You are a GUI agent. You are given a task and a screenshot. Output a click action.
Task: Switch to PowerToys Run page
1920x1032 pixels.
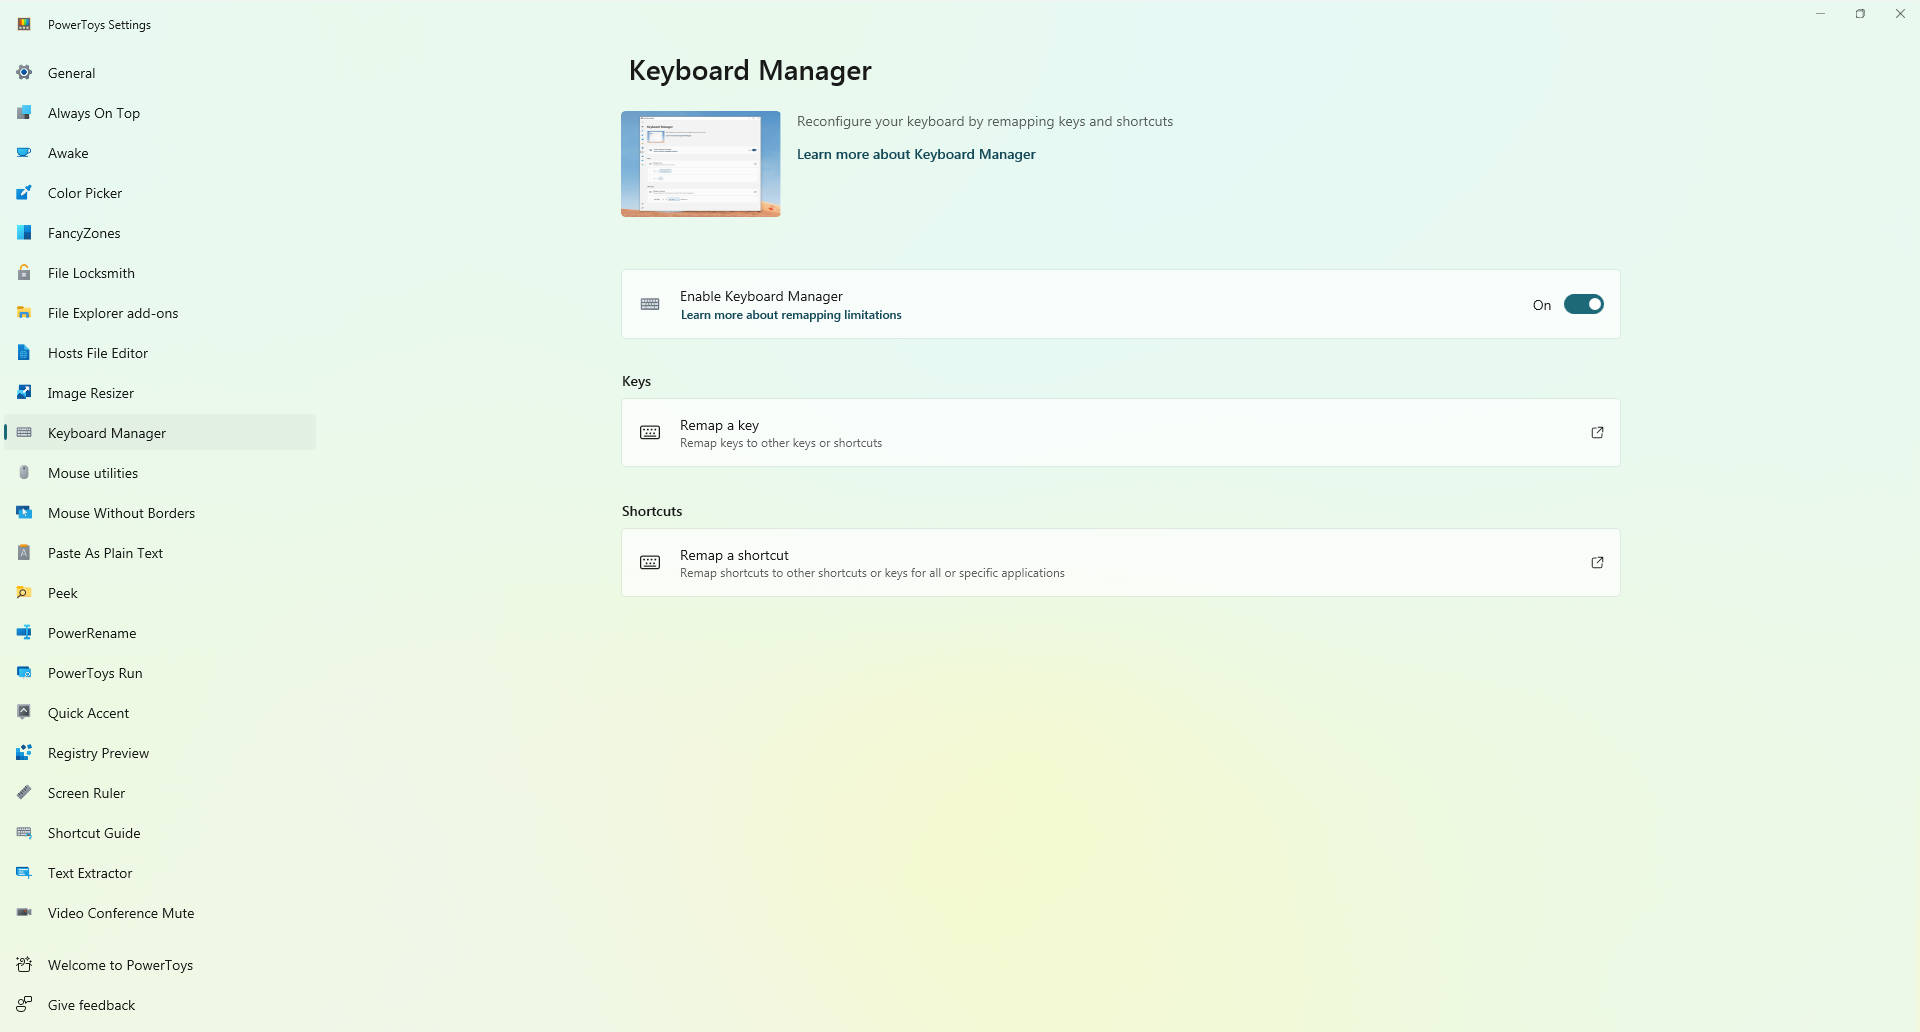click(x=95, y=673)
